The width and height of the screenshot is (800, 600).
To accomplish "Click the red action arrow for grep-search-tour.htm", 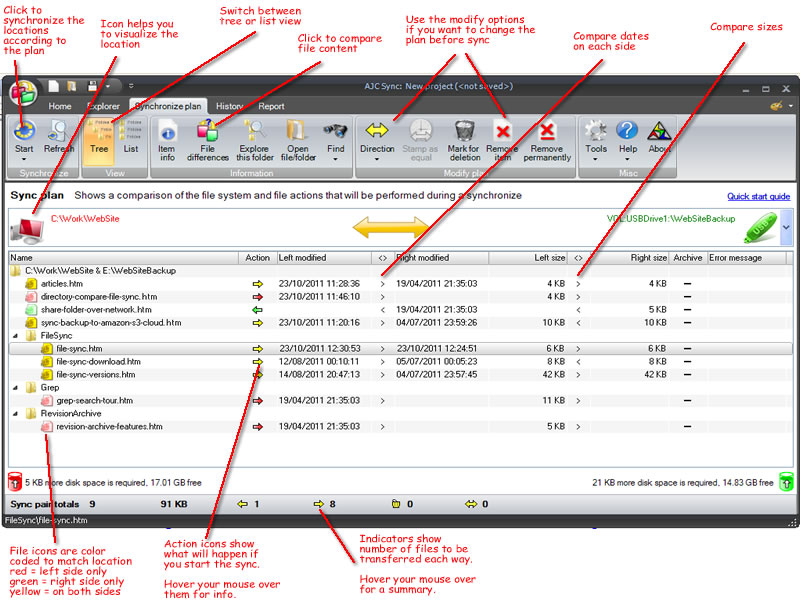I will [x=258, y=401].
